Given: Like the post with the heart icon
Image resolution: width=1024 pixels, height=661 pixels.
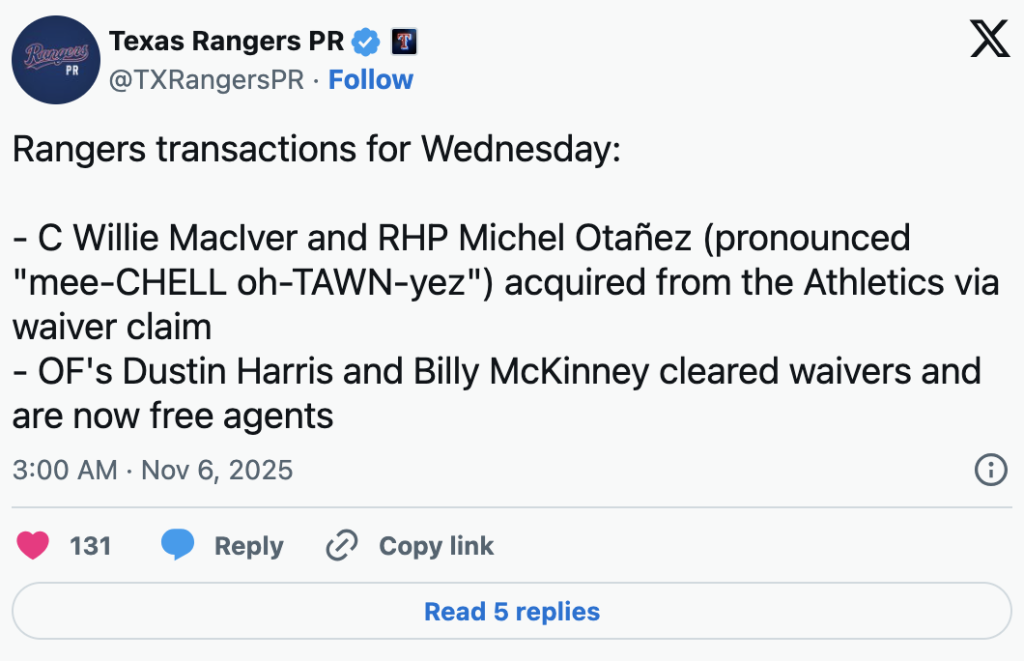Looking at the screenshot, I should pos(34,546).
